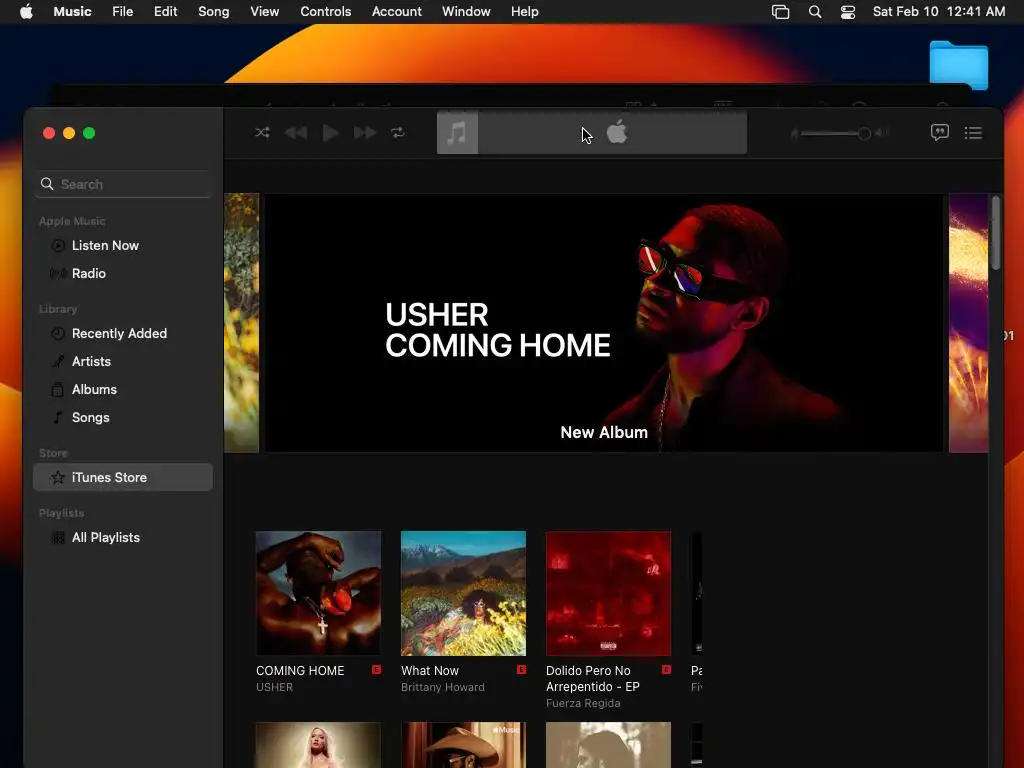Open the Help menu

click(524, 12)
